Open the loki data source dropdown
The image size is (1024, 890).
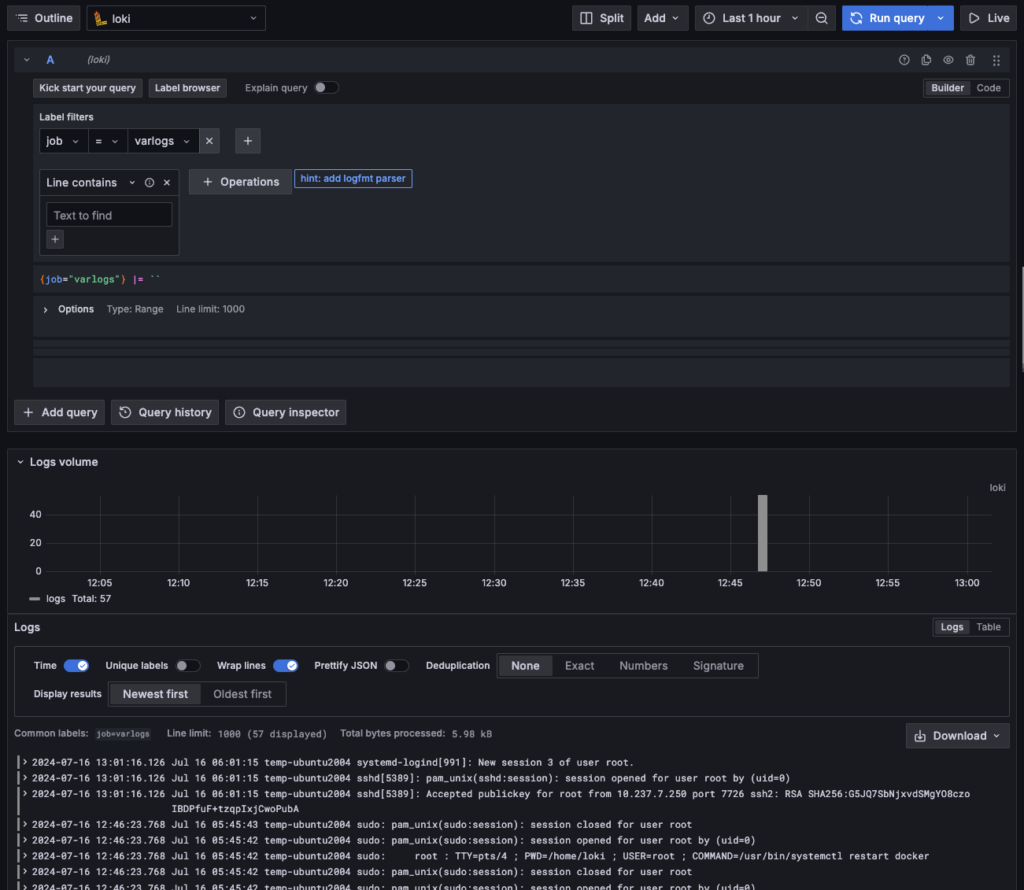[x=176, y=18]
